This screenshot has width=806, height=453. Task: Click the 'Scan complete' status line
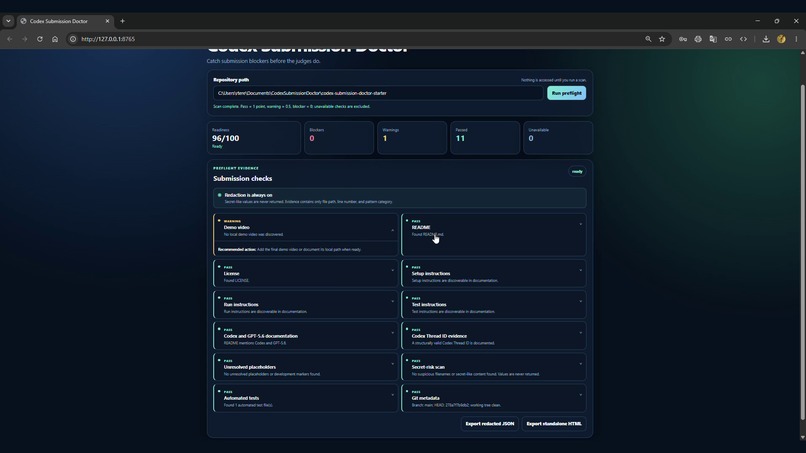(291, 106)
